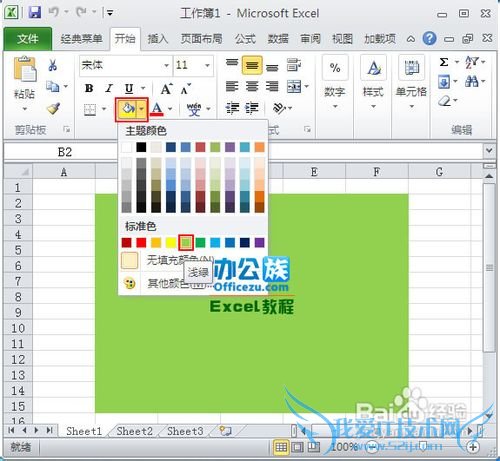
Task: Toggle Italic formatting
Action: coord(109,88)
